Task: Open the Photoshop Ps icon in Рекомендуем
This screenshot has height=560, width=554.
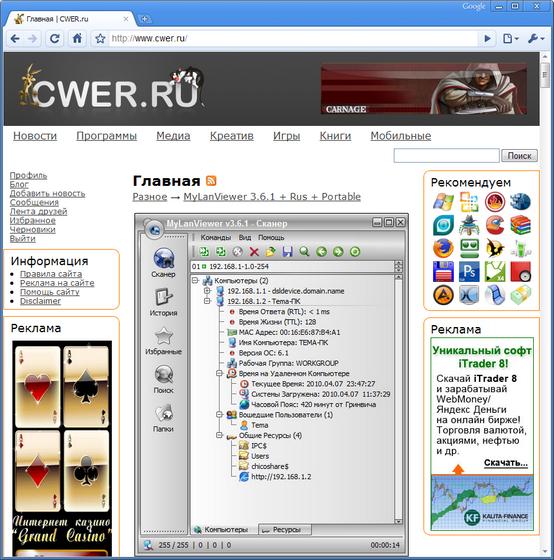Action: 469,272
